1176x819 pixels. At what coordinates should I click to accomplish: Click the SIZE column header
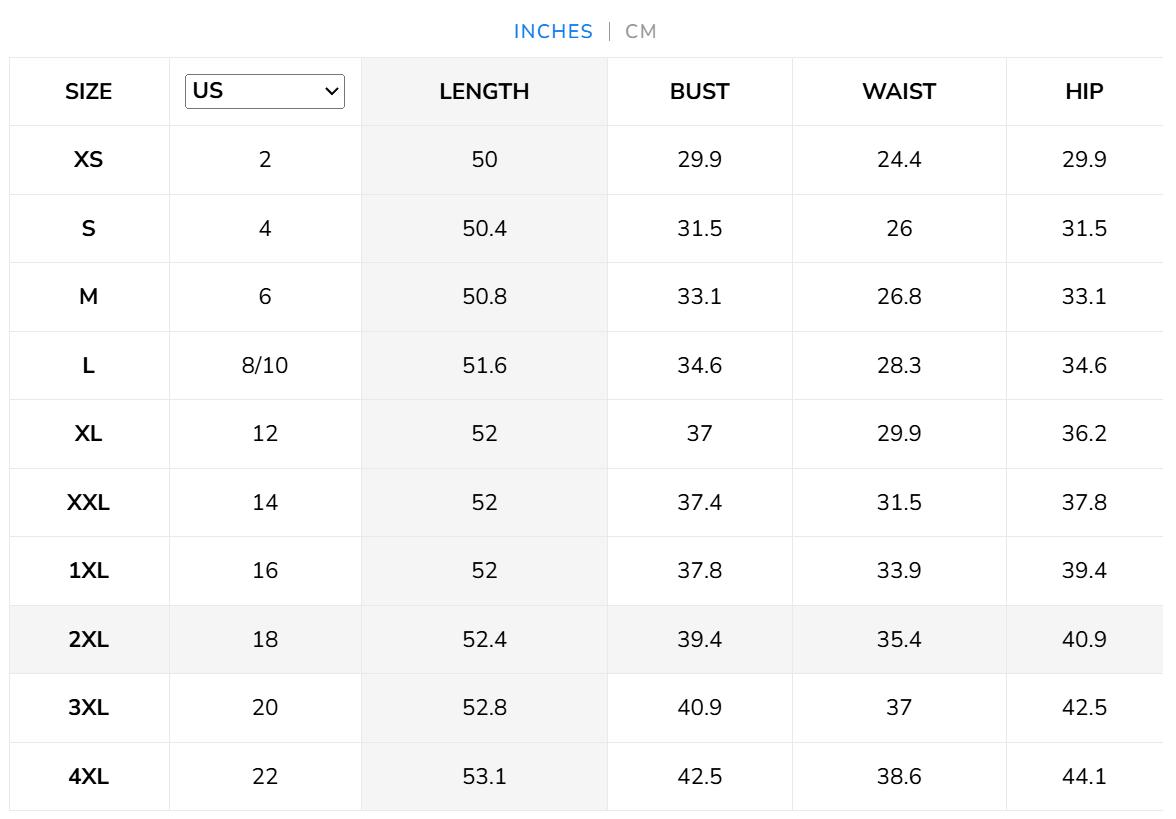(x=89, y=92)
